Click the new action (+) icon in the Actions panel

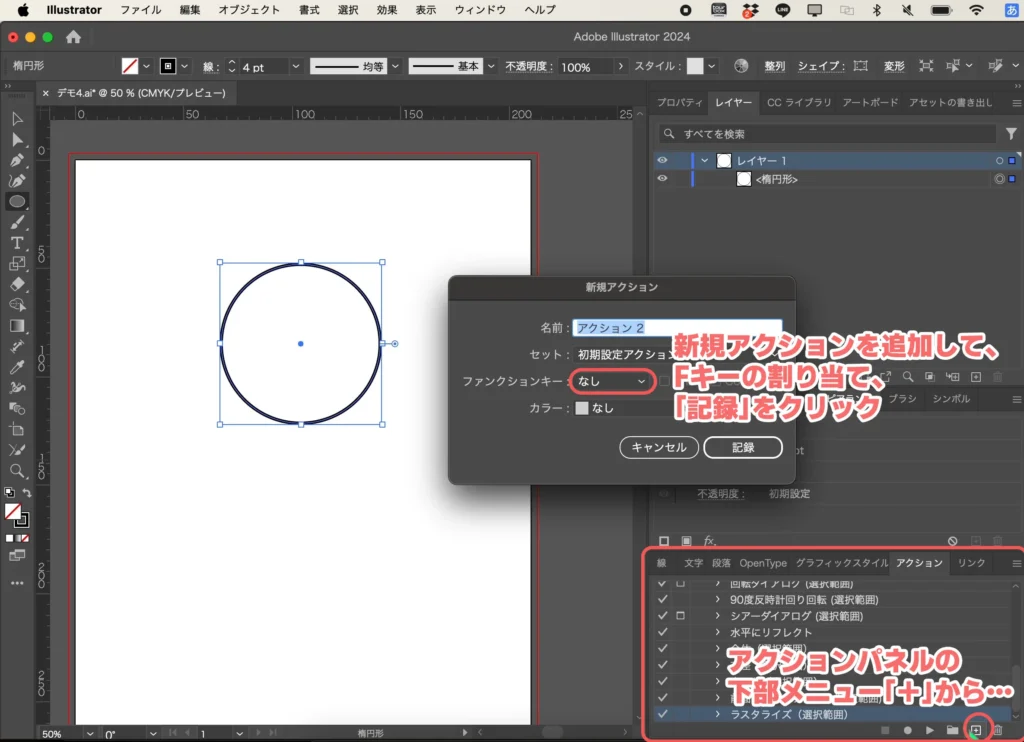point(976,729)
